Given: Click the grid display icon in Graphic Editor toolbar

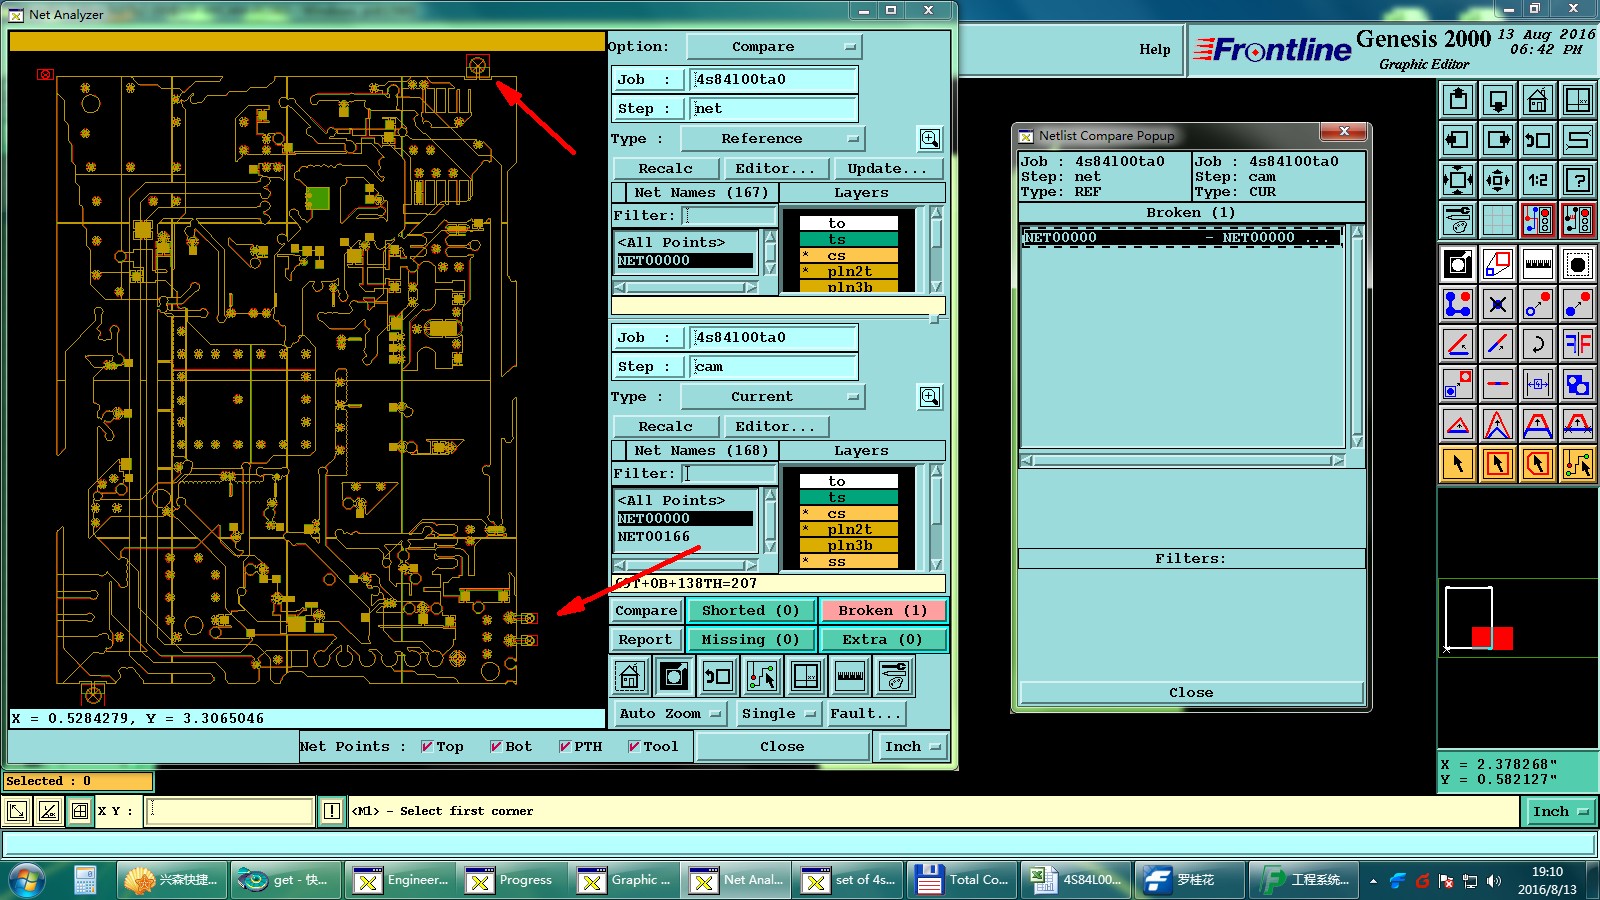Looking at the screenshot, I should coord(1498,220).
